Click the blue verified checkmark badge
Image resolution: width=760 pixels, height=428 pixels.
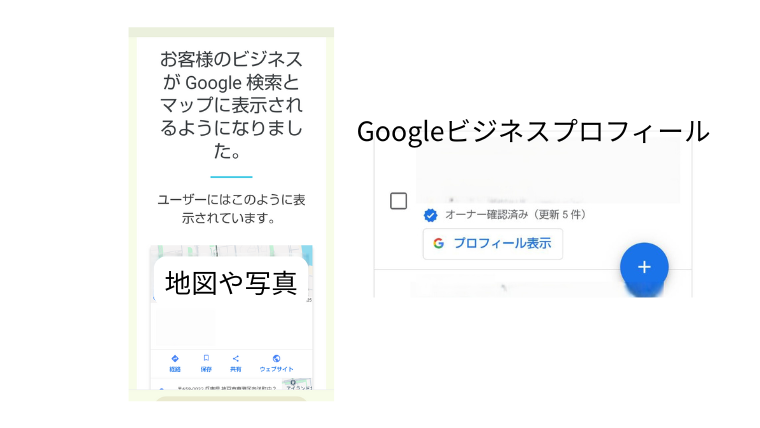coord(430,215)
